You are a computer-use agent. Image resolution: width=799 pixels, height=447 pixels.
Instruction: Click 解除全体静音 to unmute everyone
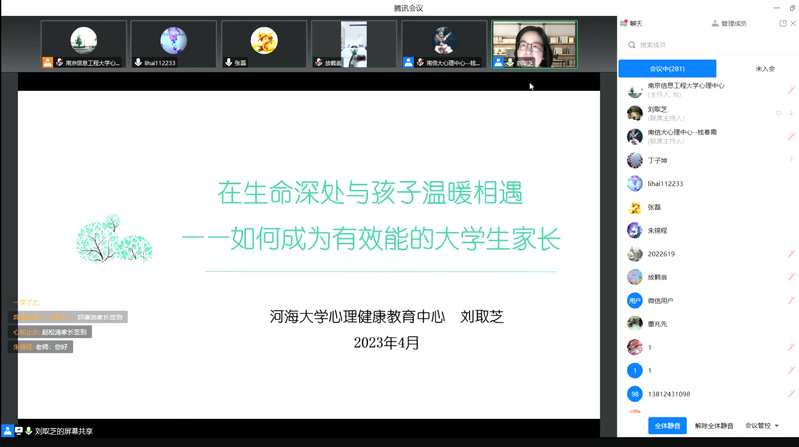(x=714, y=425)
